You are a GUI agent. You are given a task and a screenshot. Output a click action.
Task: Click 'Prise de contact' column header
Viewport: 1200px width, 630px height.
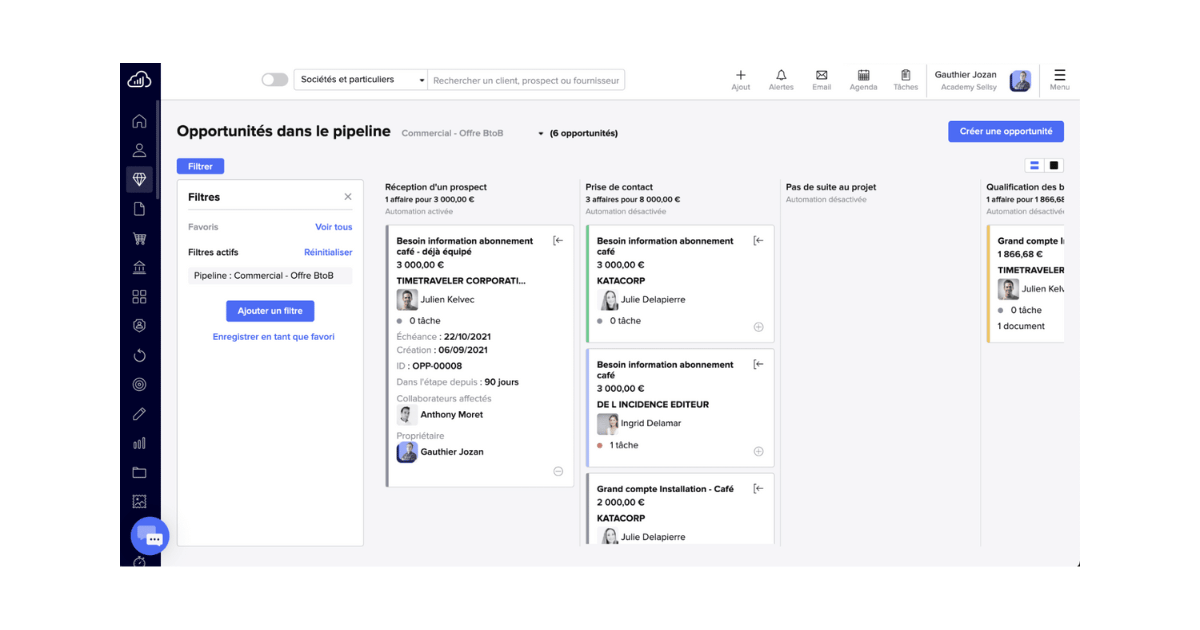tap(619, 187)
